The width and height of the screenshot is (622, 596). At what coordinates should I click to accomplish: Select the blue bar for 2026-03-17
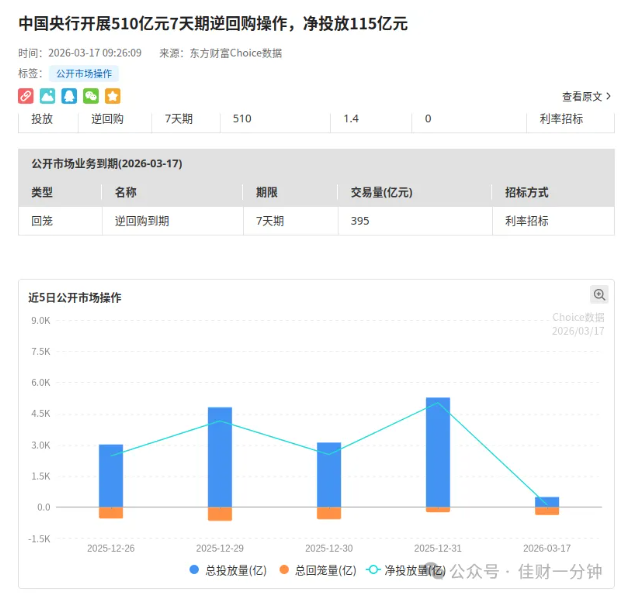tap(547, 502)
